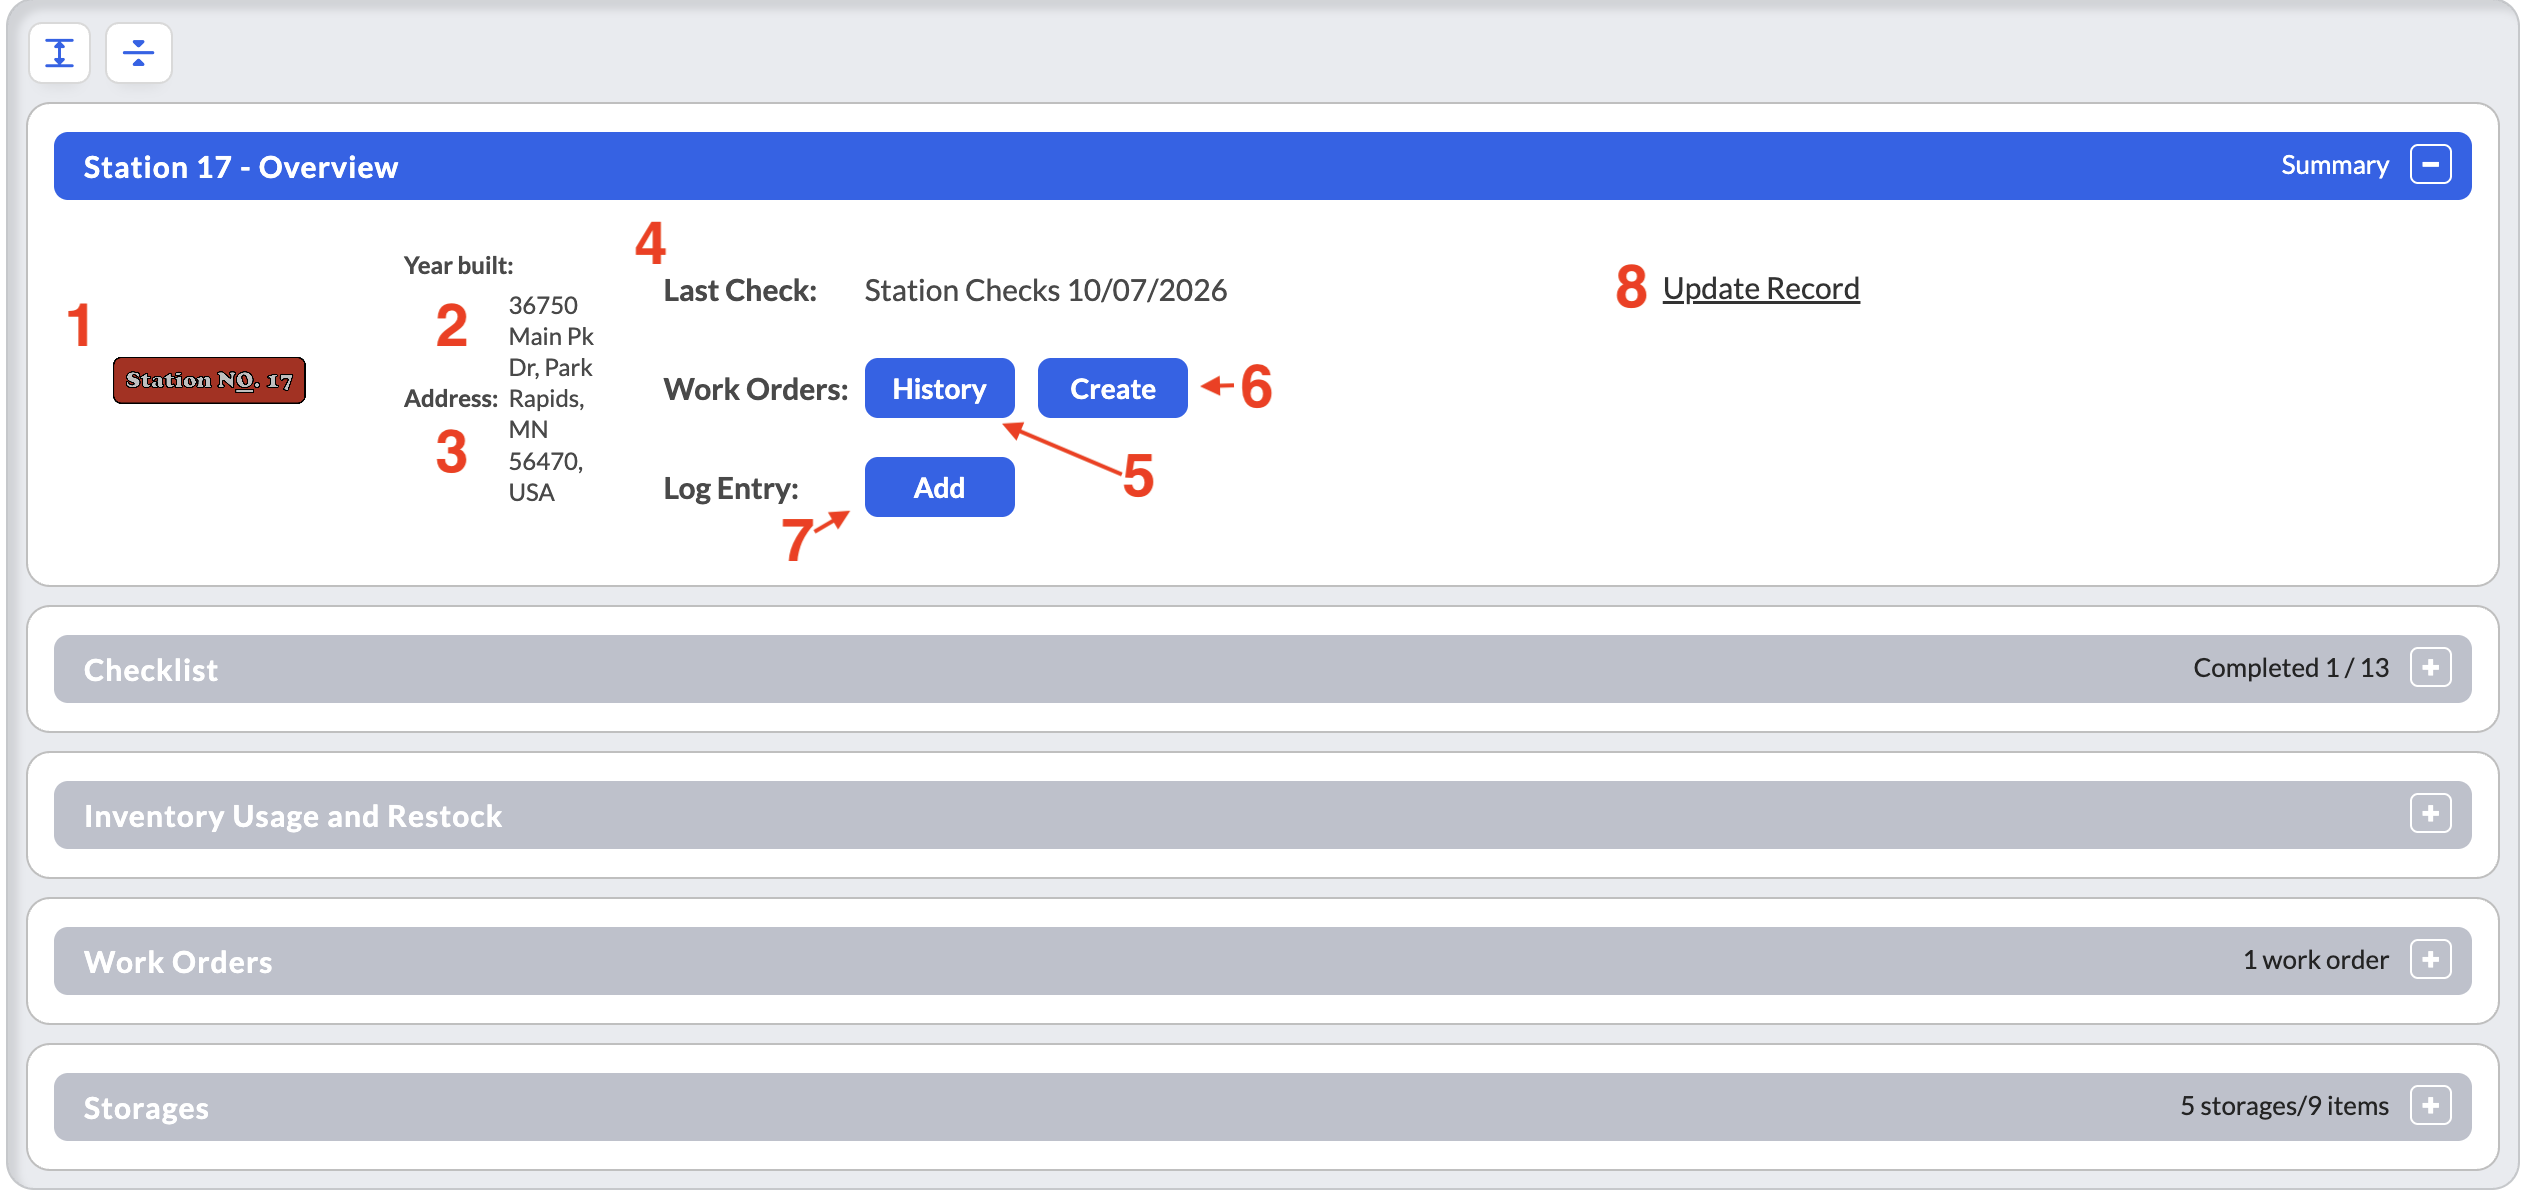Click the Station 17 - Overview title
The height and width of the screenshot is (1196, 2524).
coord(241,166)
